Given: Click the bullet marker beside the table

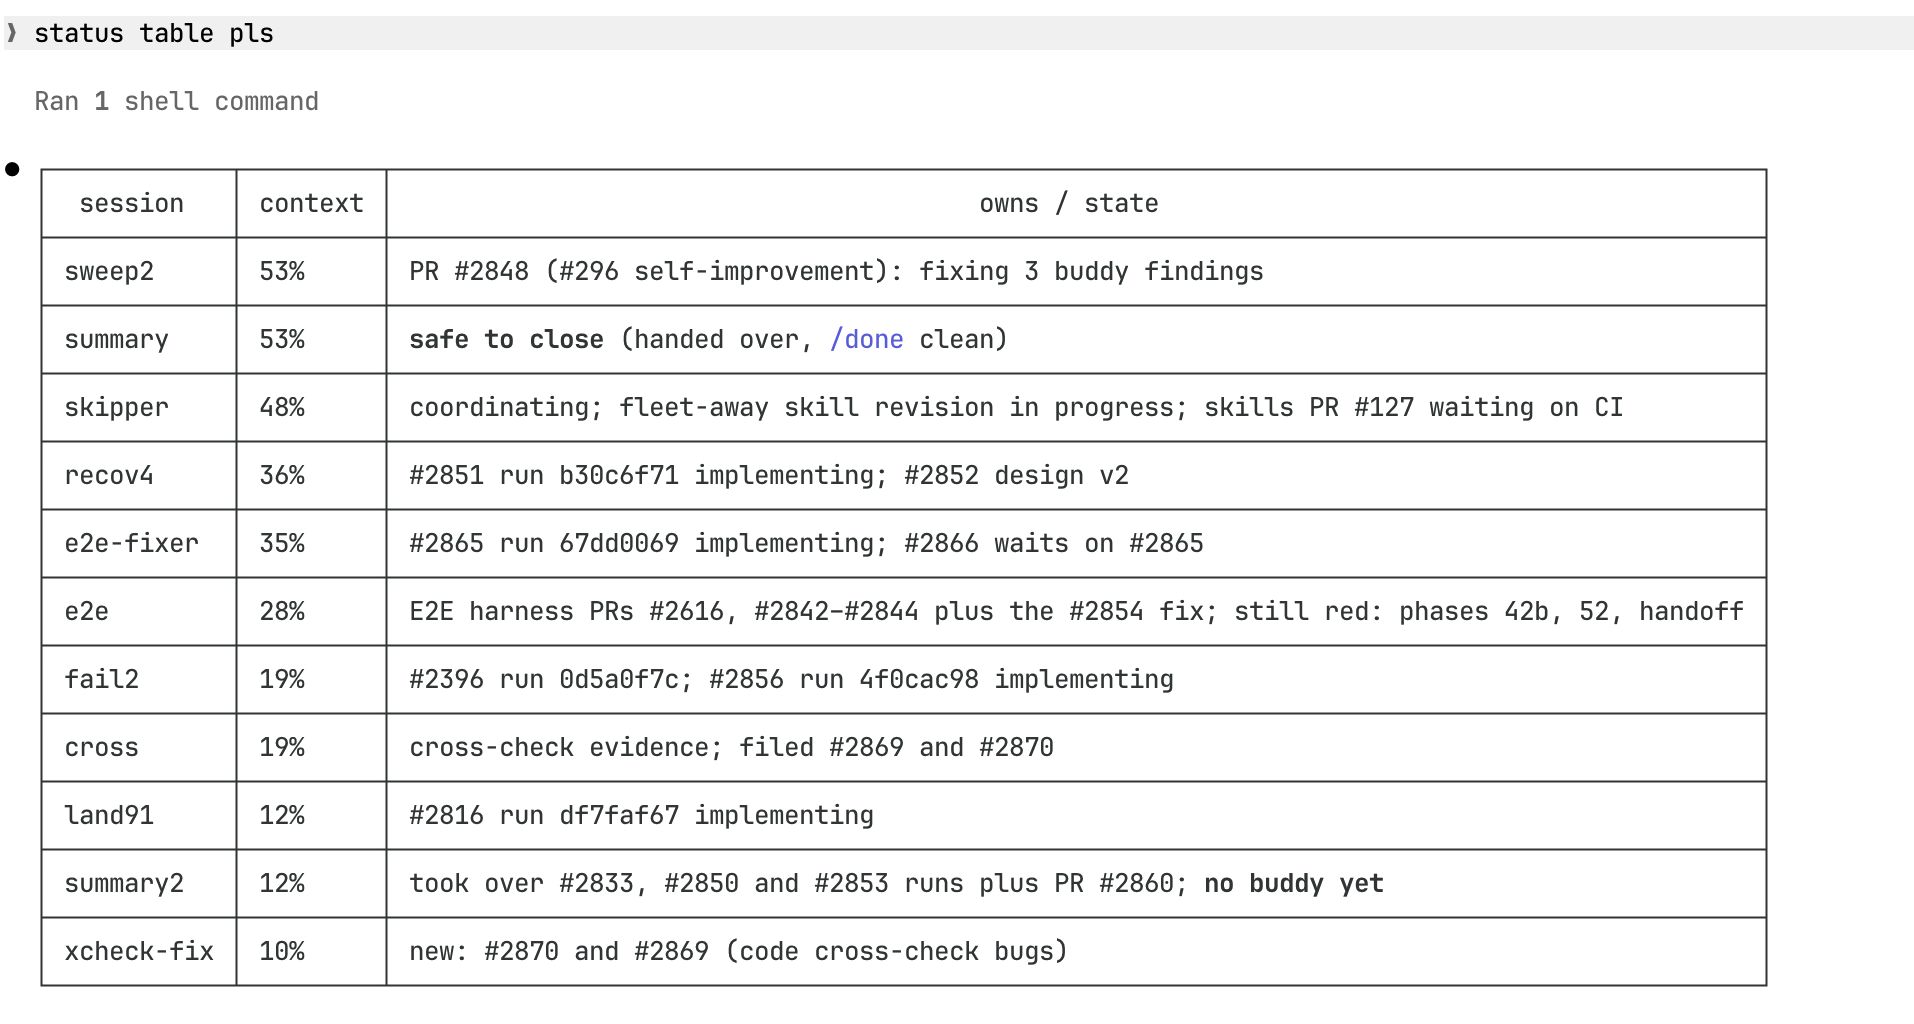Looking at the screenshot, I should click(x=12, y=169).
